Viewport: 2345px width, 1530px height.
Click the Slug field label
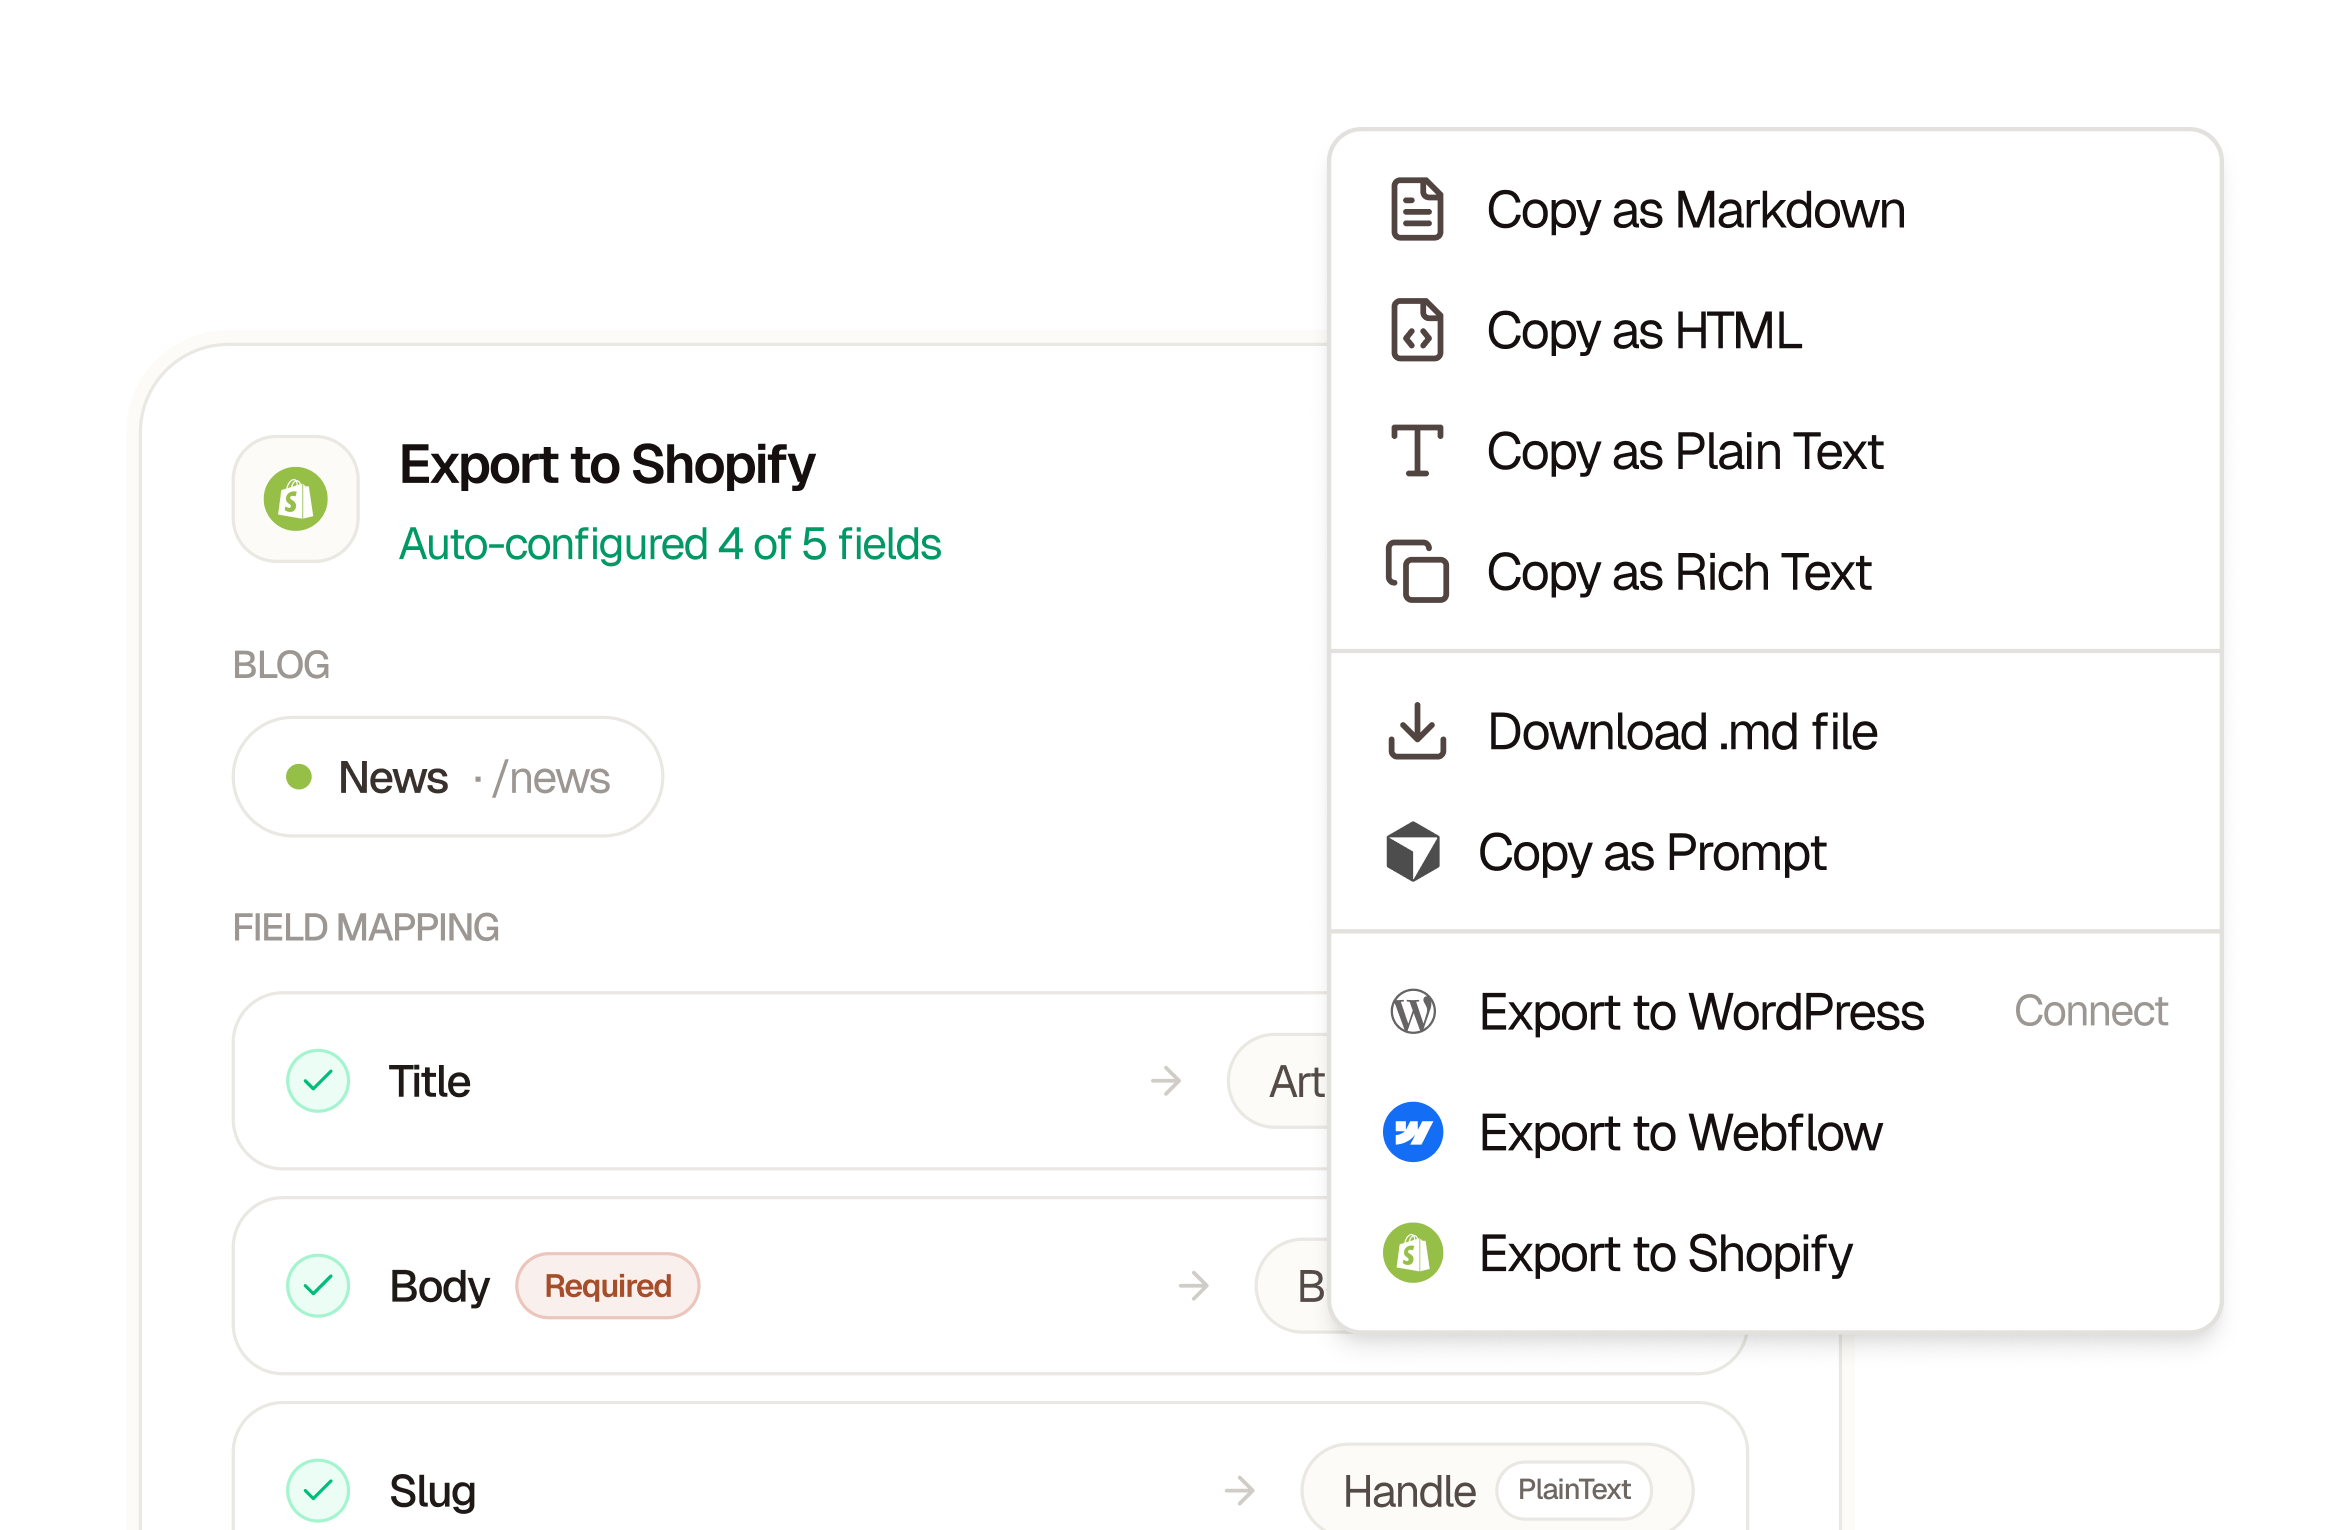(432, 1491)
